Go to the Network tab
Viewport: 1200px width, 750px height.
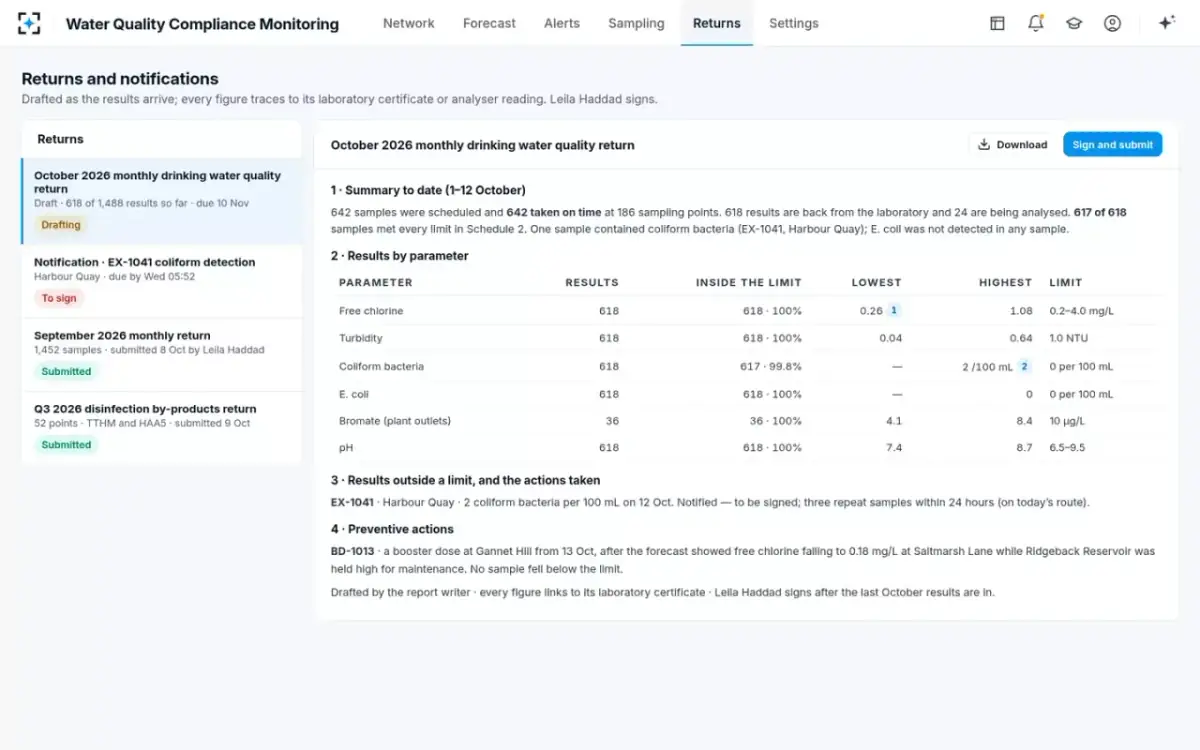409,23
